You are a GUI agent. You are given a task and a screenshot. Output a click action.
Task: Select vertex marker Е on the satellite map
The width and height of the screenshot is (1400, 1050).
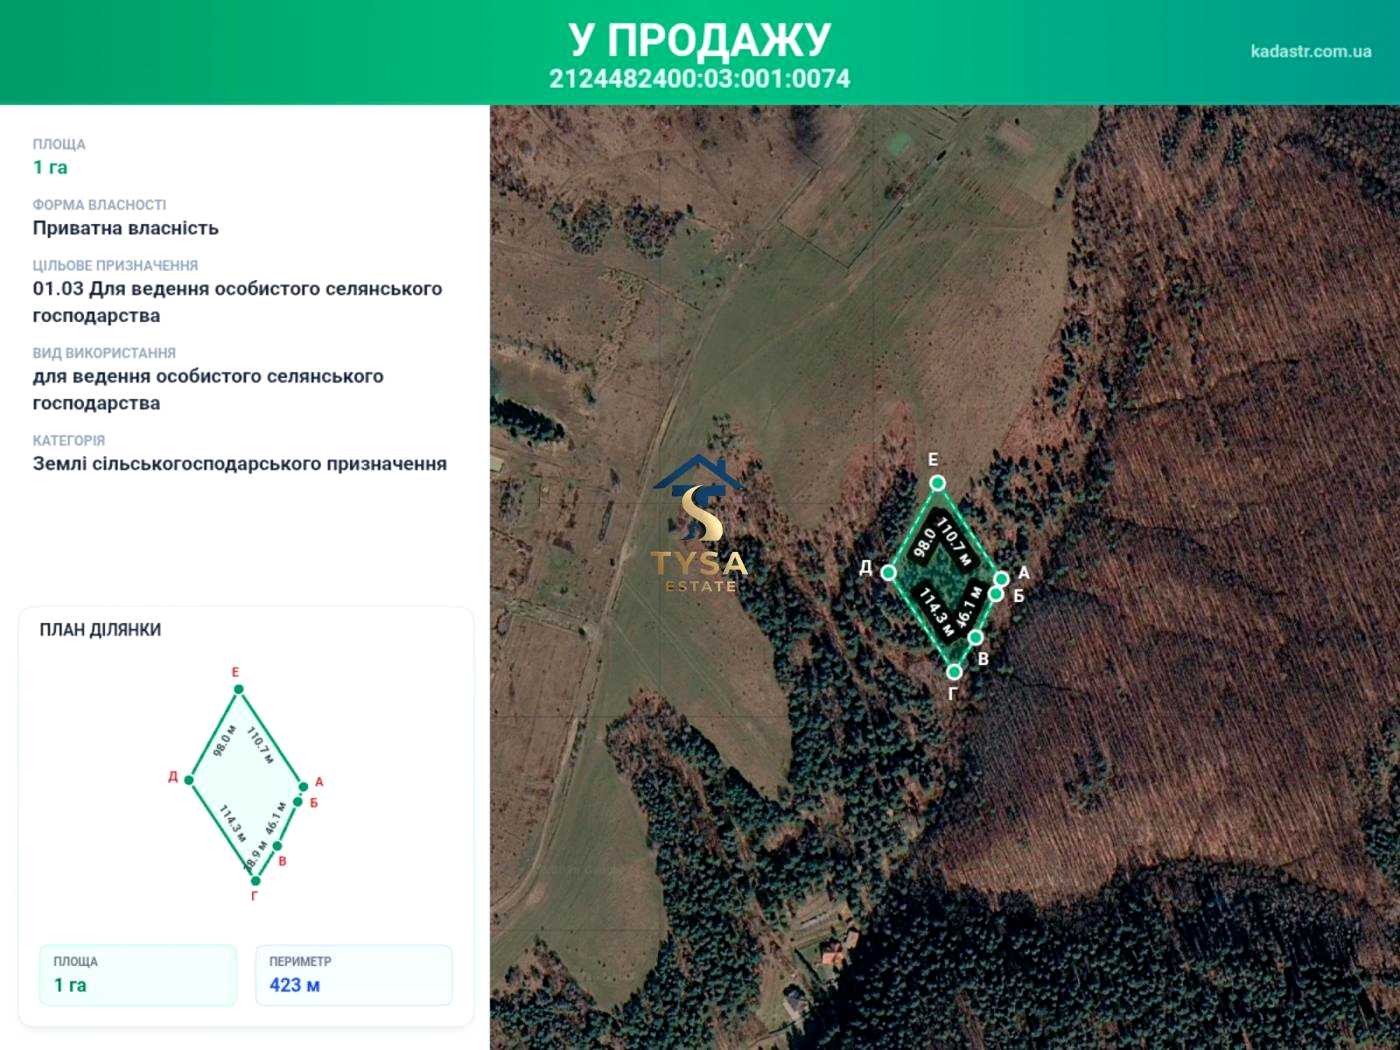point(937,483)
